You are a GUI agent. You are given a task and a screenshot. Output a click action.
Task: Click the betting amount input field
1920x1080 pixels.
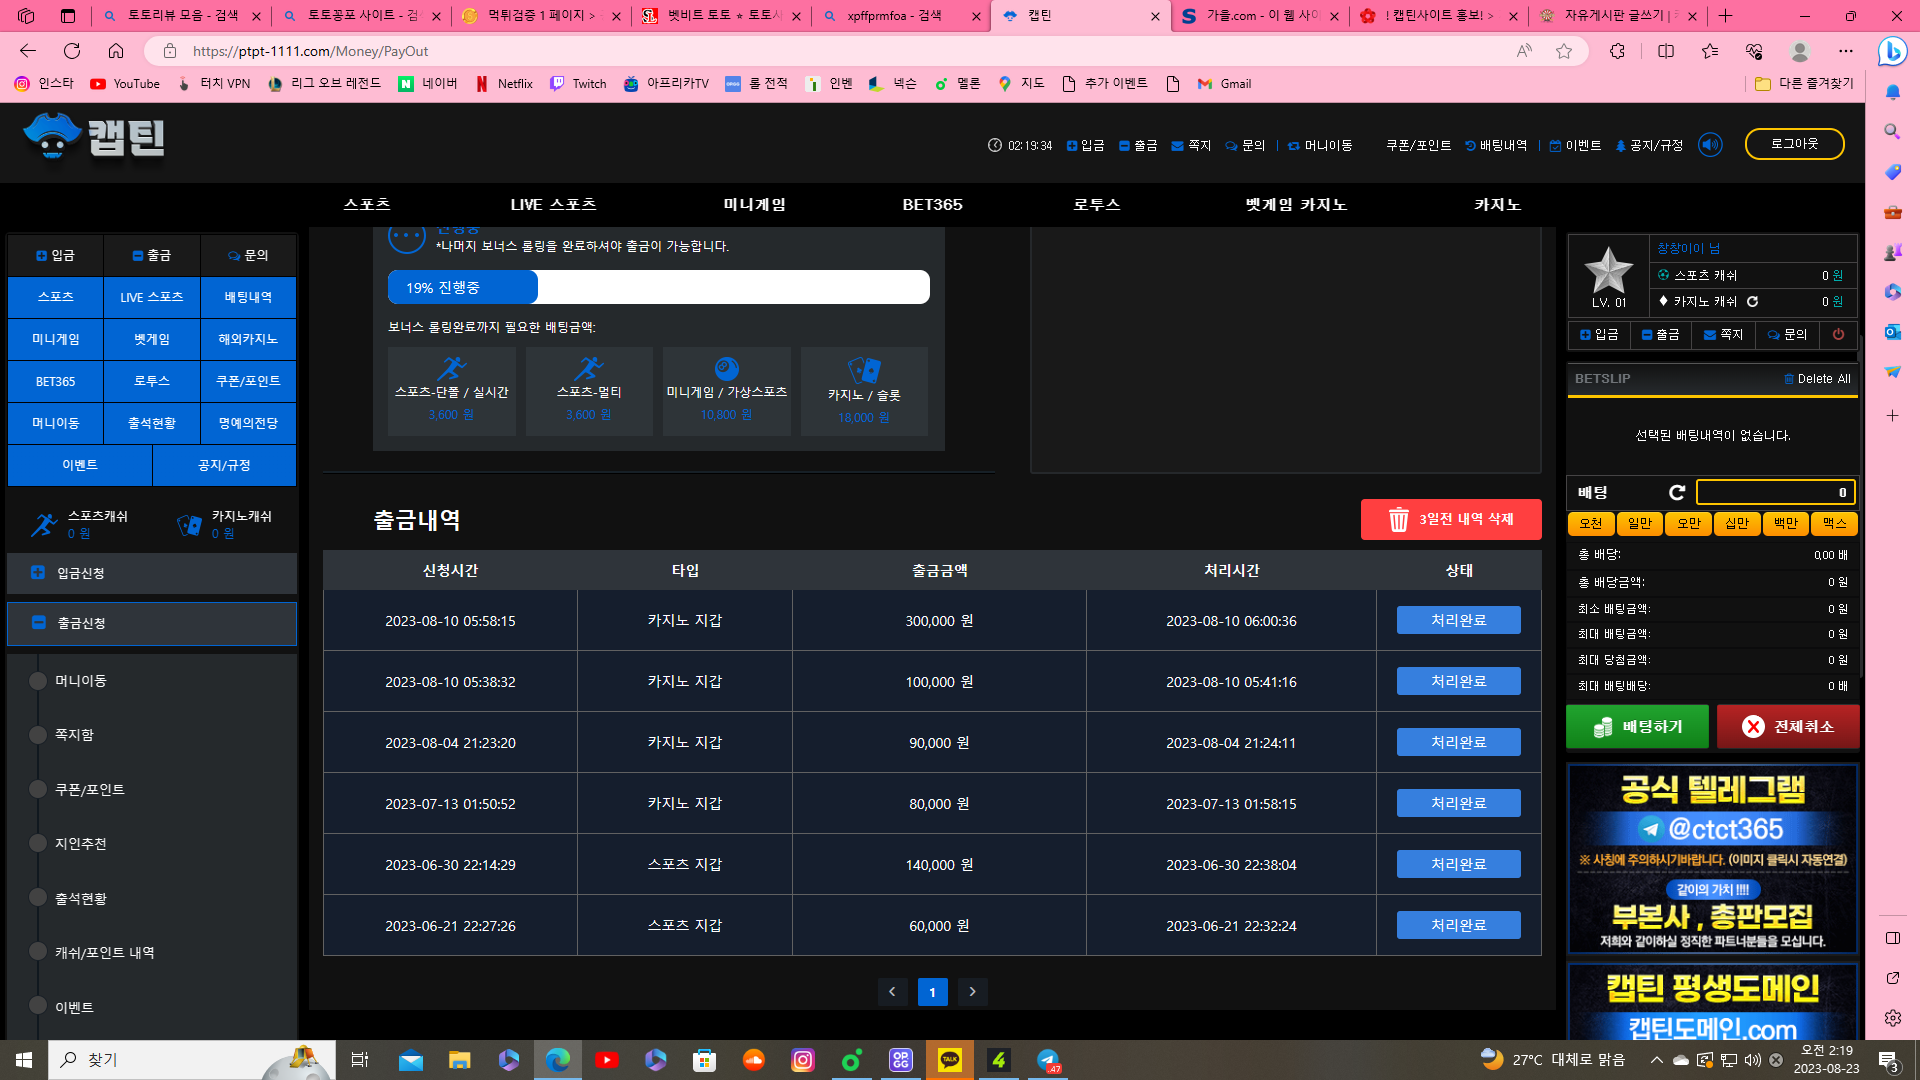click(1776, 492)
